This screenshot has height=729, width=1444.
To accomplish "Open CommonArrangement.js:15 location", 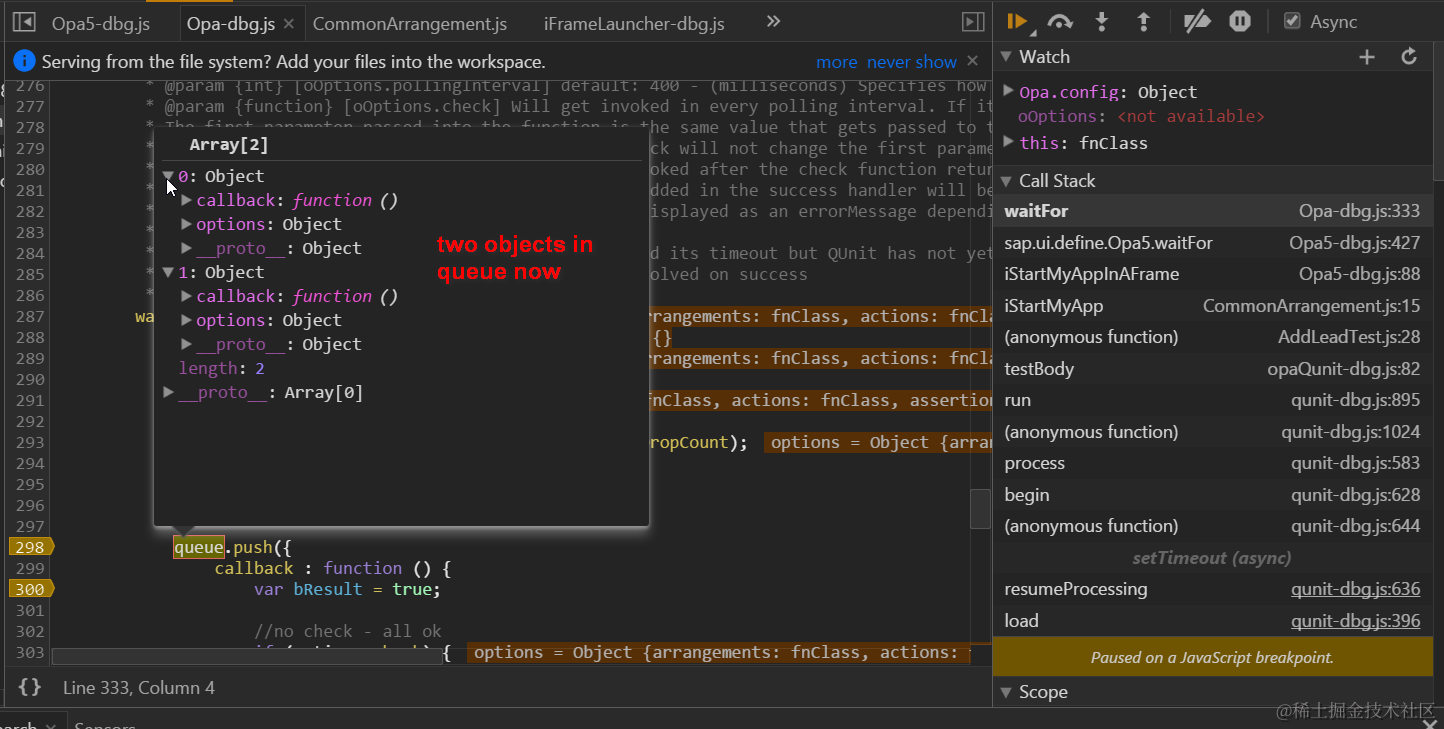I will pos(1311,306).
